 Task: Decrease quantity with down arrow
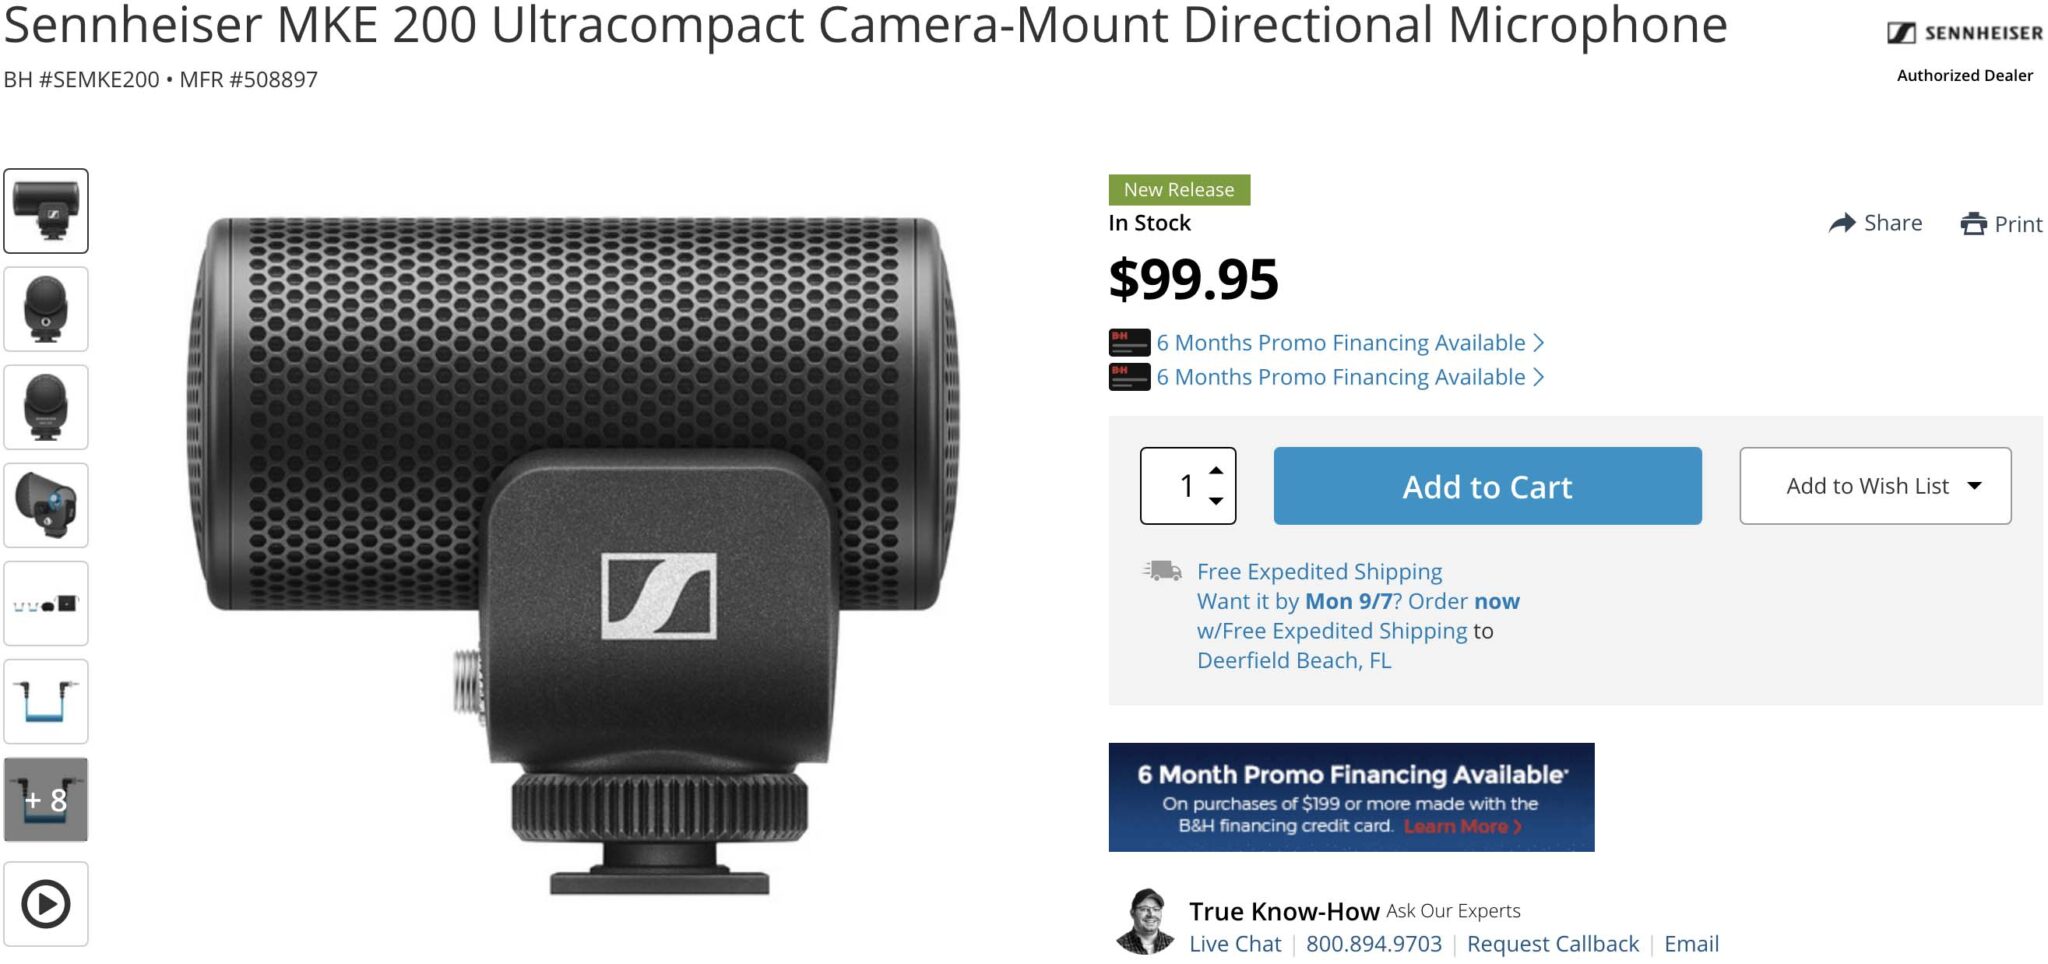[1216, 501]
